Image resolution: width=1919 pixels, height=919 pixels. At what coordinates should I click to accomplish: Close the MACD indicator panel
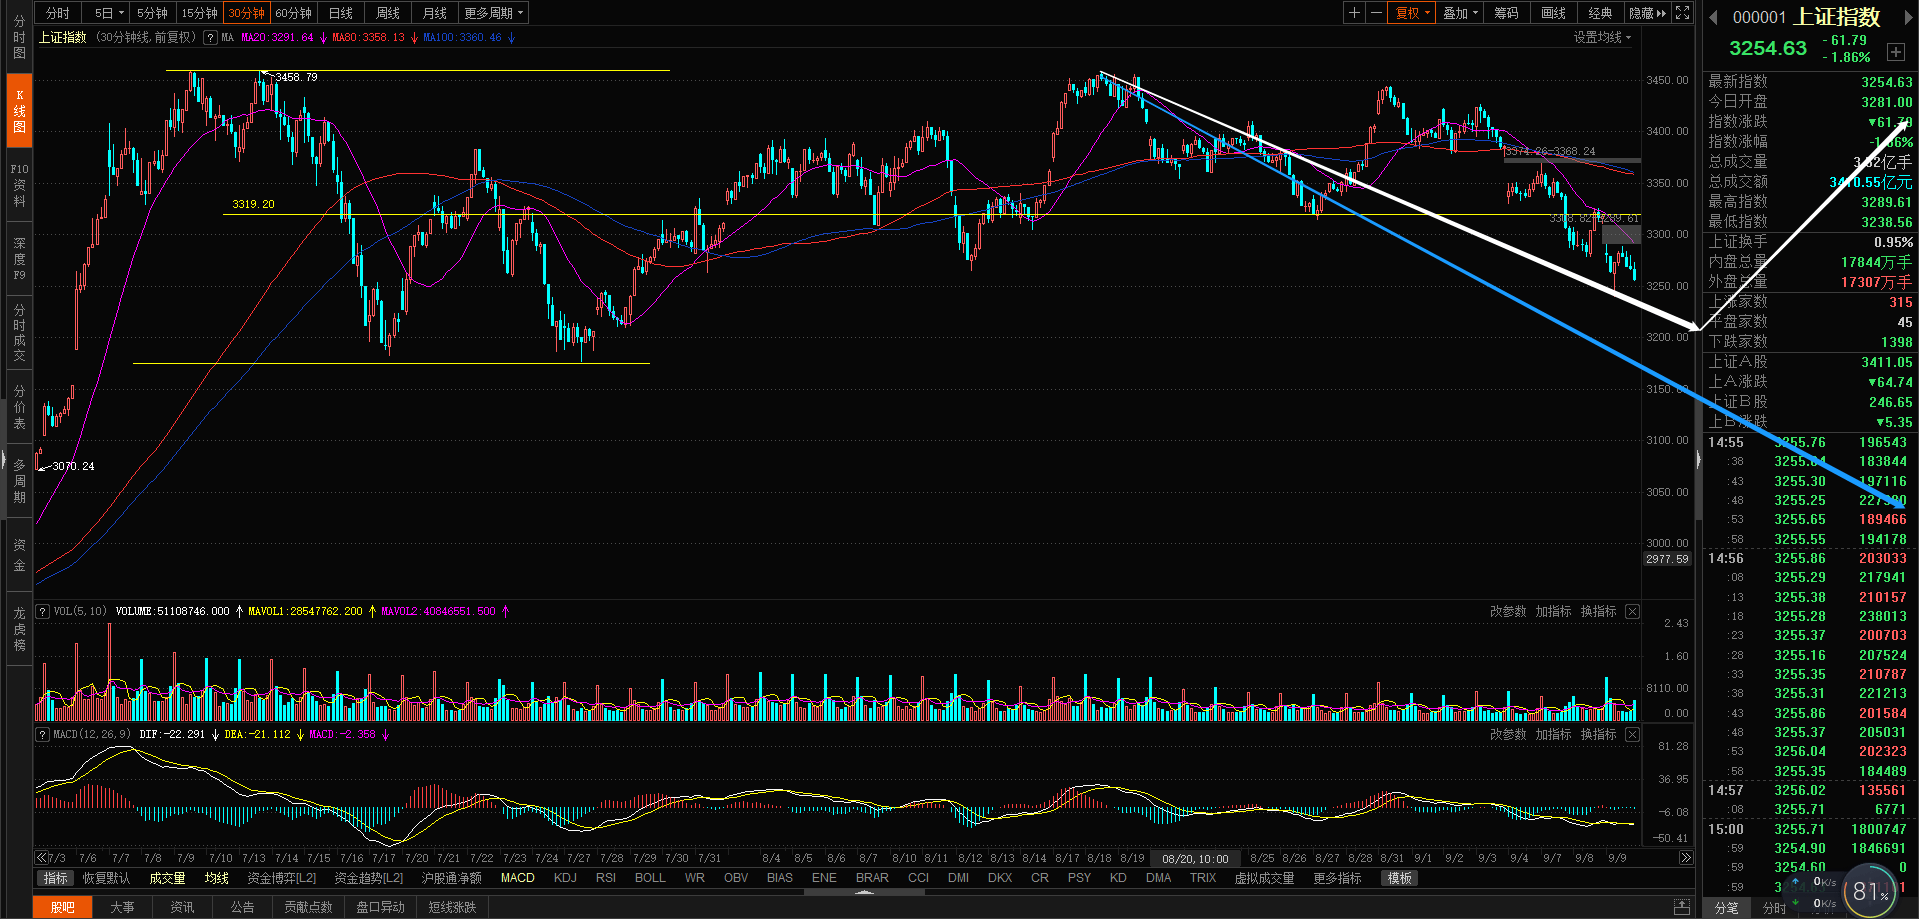click(x=1632, y=734)
